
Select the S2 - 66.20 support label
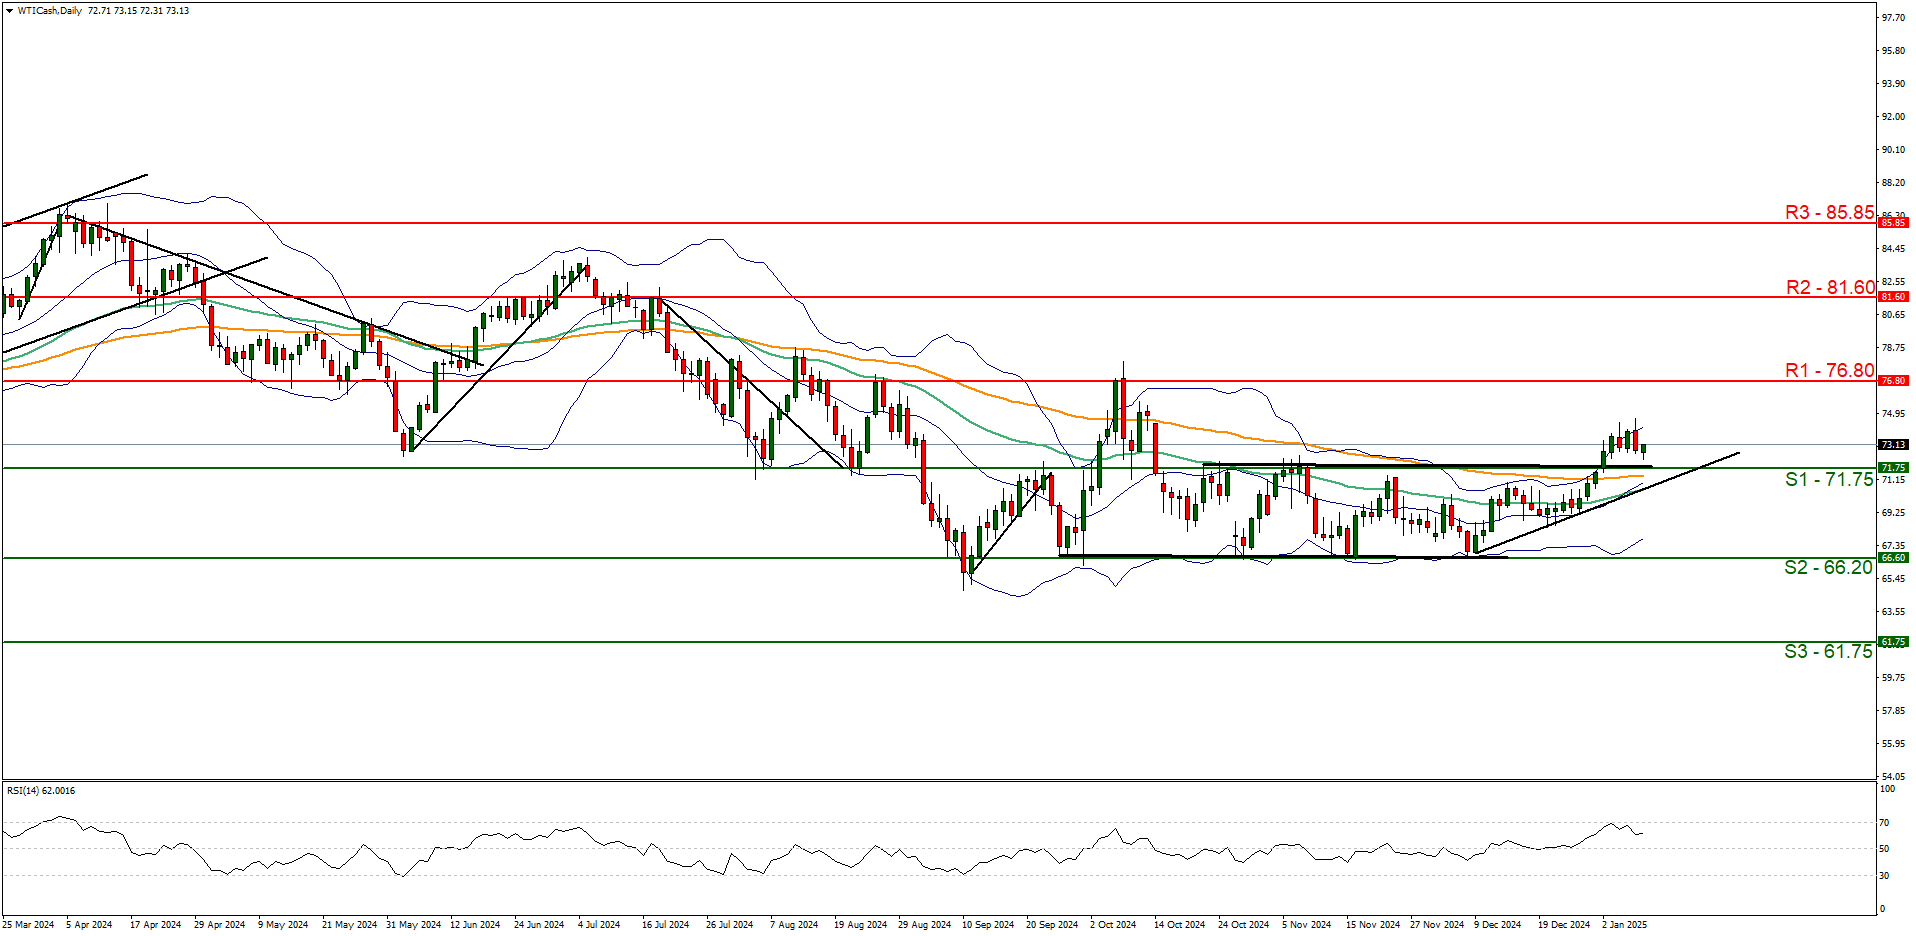click(1828, 567)
